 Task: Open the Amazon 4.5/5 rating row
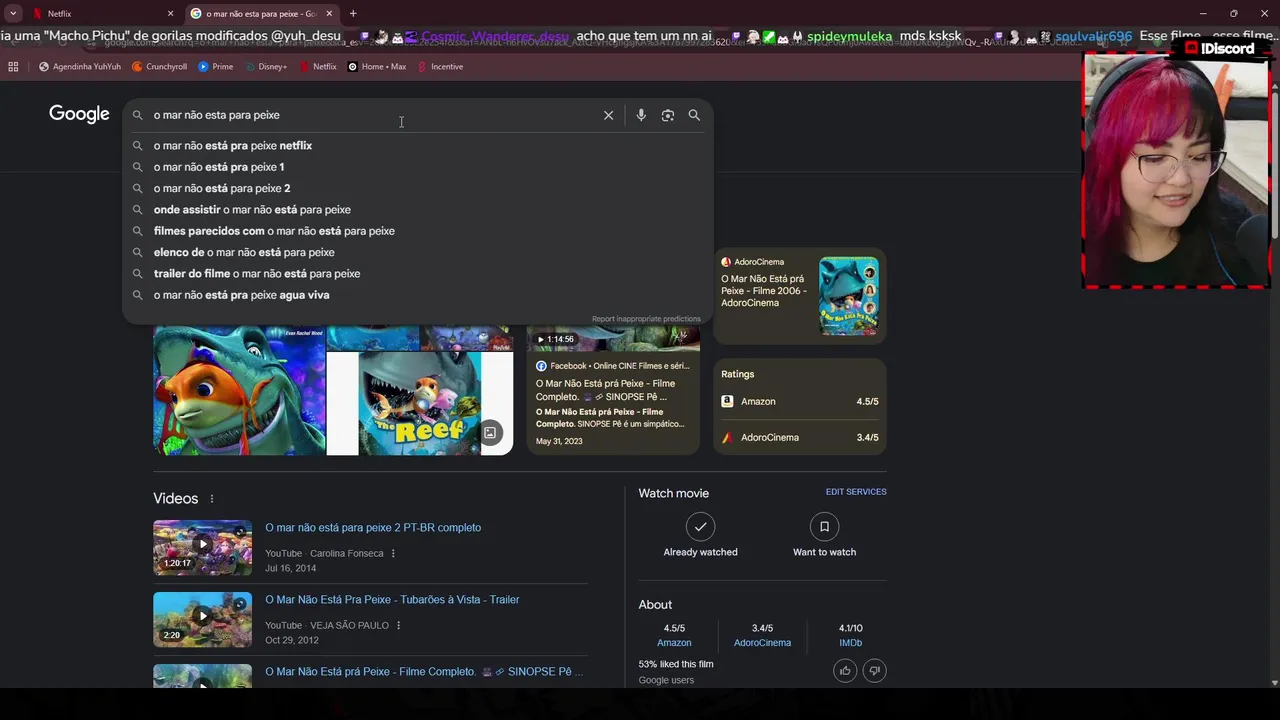(x=800, y=402)
